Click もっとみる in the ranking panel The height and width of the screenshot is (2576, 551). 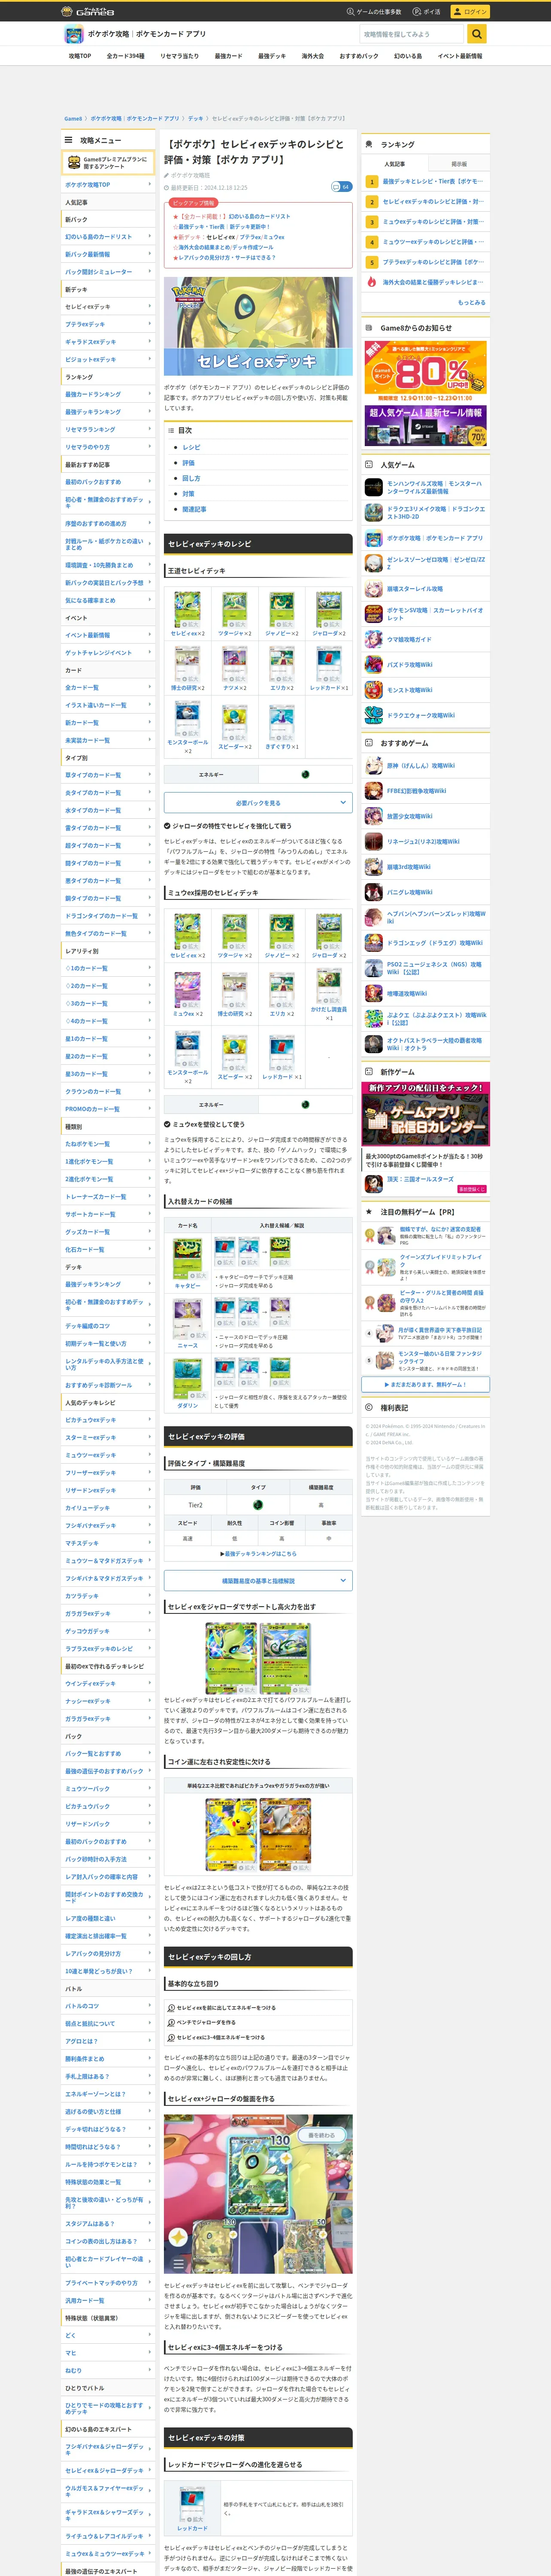click(471, 302)
